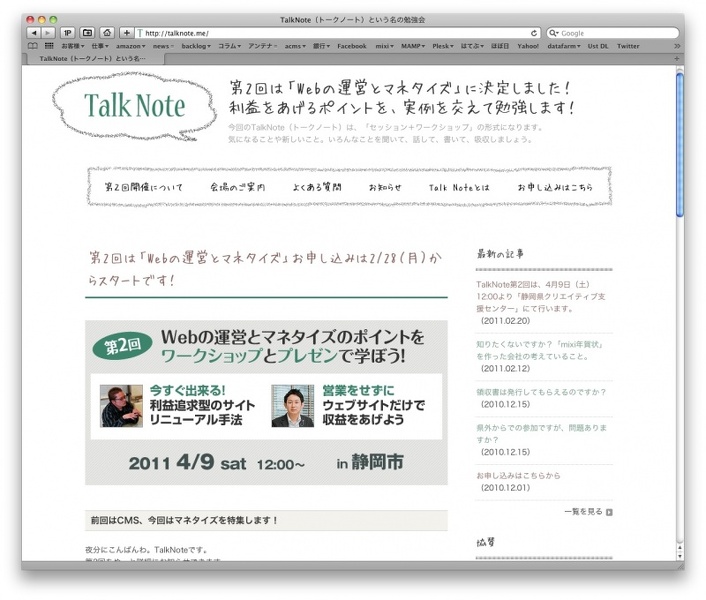
Task: Click the new tab plus icon
Action: pos(676,59)
